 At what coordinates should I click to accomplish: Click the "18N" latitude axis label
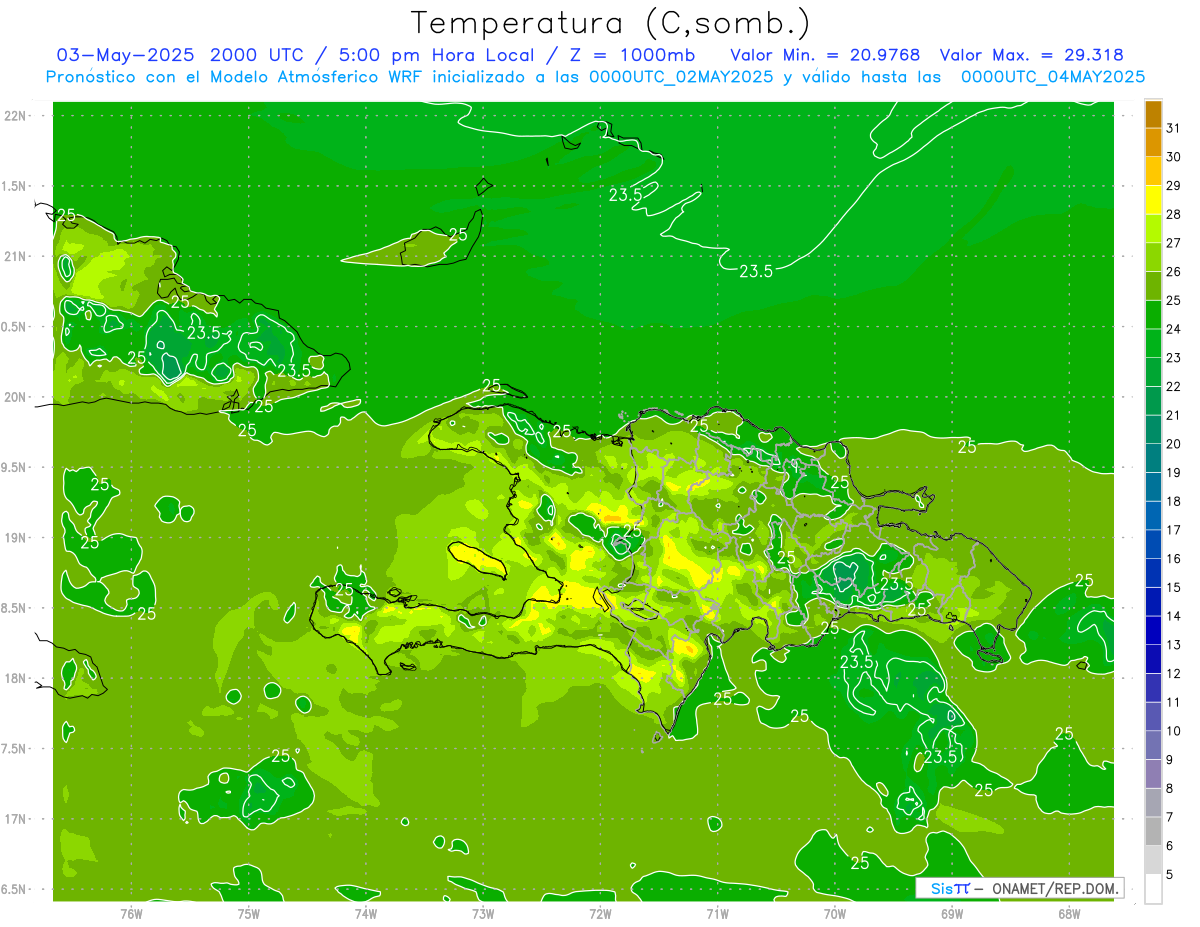(15, 678)
